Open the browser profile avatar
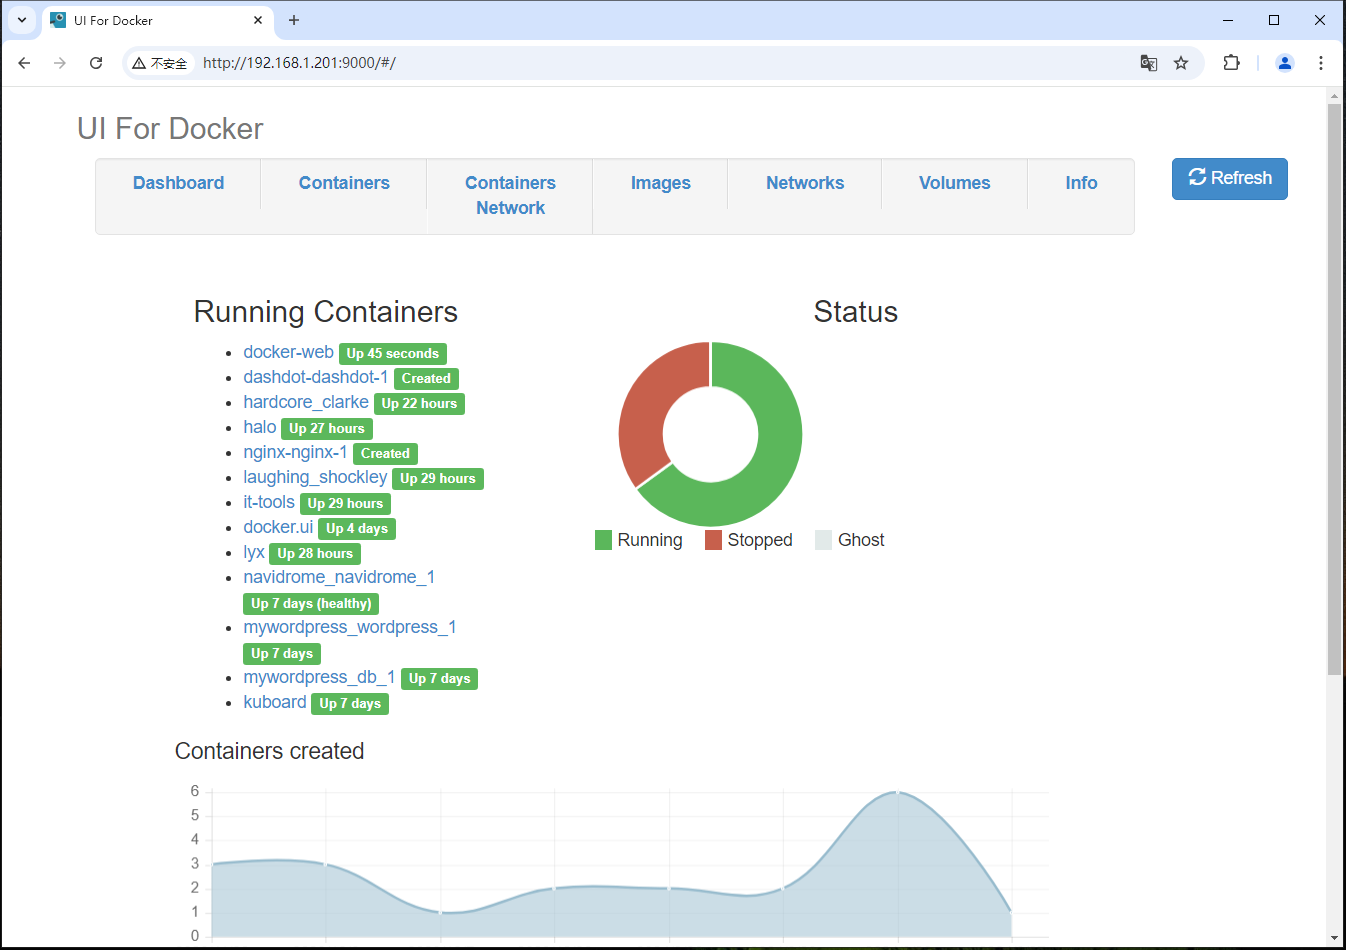Image resolution: width=1346 pixels, height=950 pixels. point(1285,63)
